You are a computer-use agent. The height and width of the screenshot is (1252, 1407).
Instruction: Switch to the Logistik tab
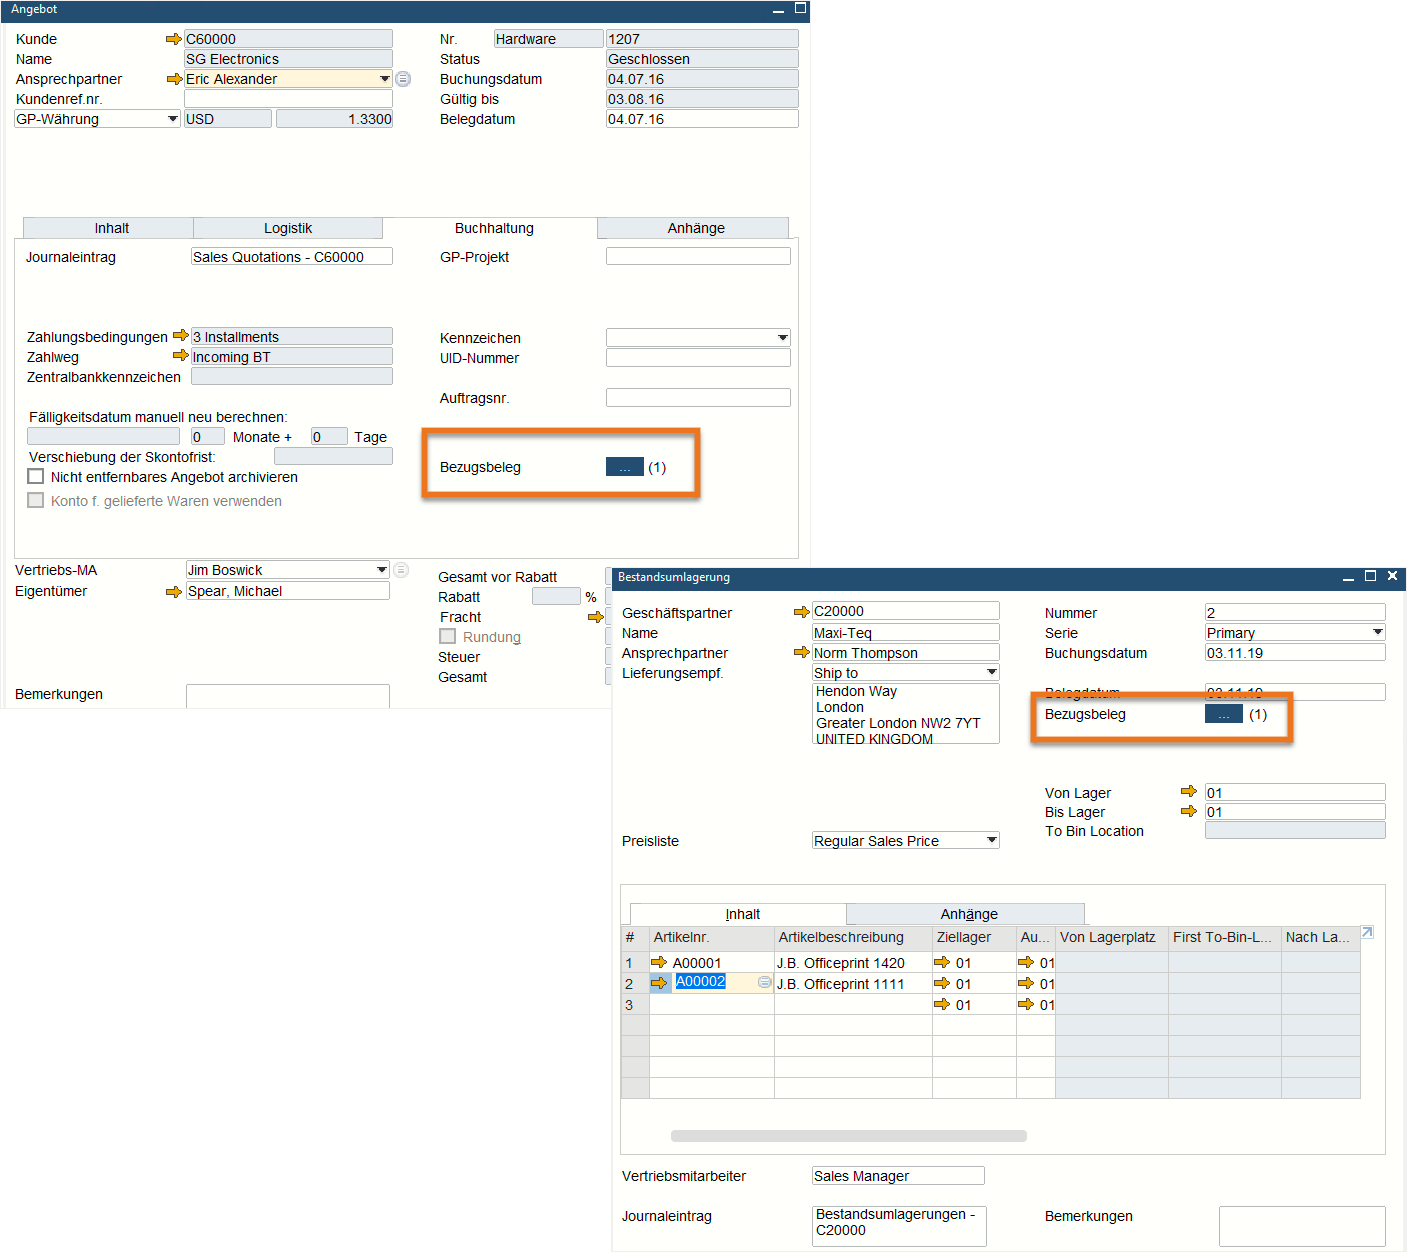[x=288, y=228]
